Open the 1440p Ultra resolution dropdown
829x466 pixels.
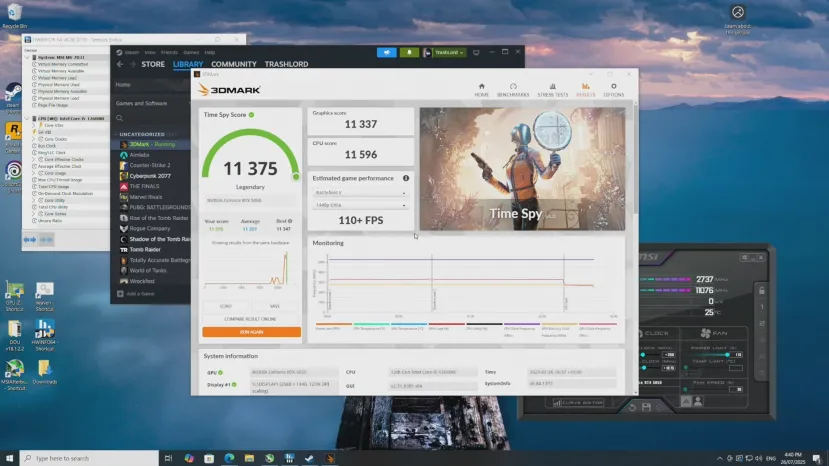click(360, 205)
